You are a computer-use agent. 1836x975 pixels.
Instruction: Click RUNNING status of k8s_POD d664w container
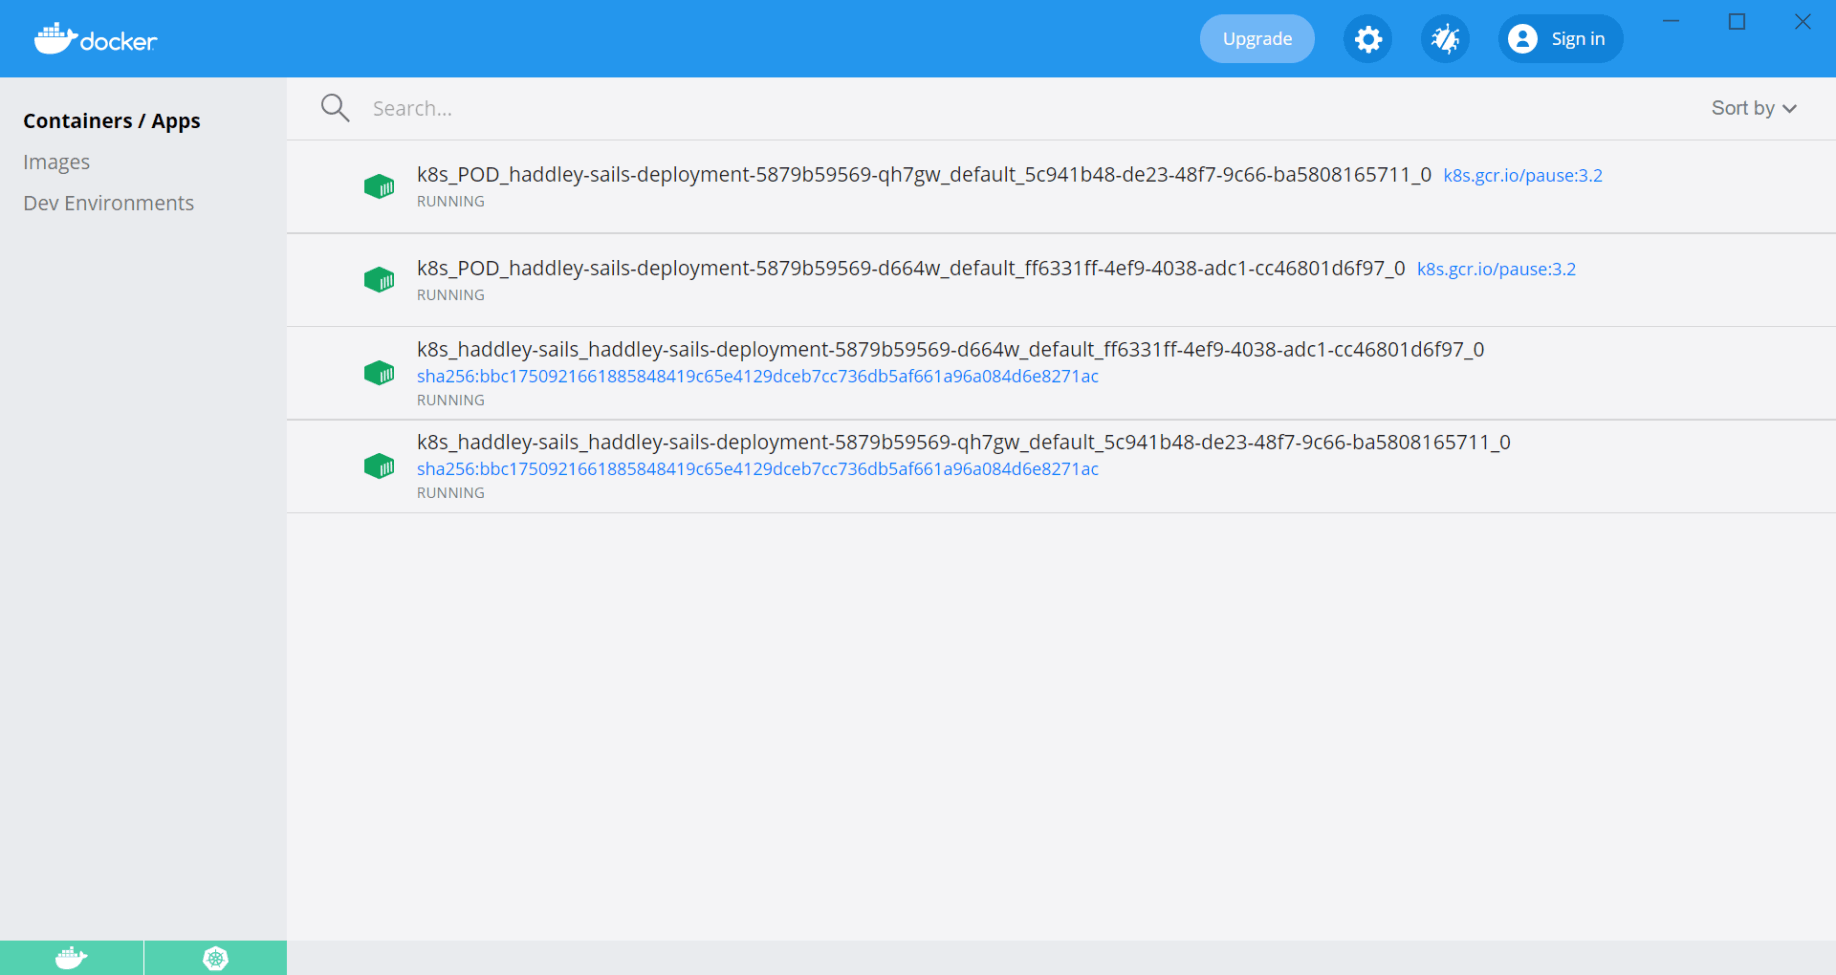[451, 295]
